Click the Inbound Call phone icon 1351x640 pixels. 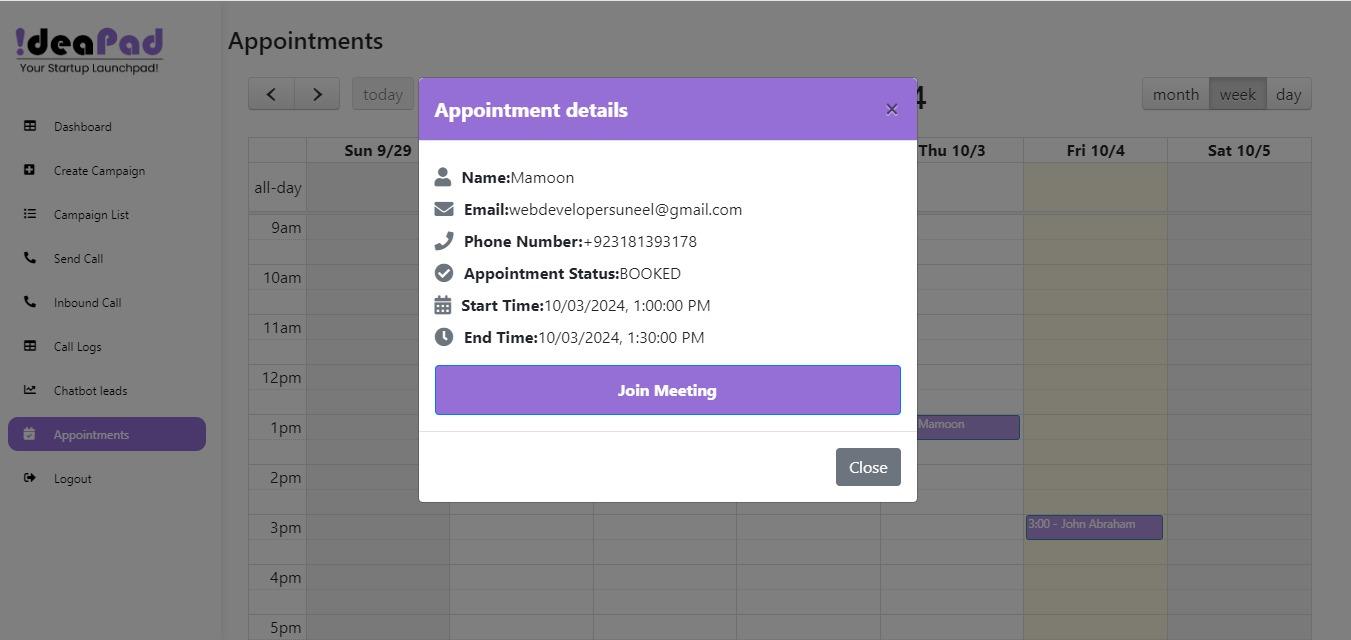(x=30, y=302)
